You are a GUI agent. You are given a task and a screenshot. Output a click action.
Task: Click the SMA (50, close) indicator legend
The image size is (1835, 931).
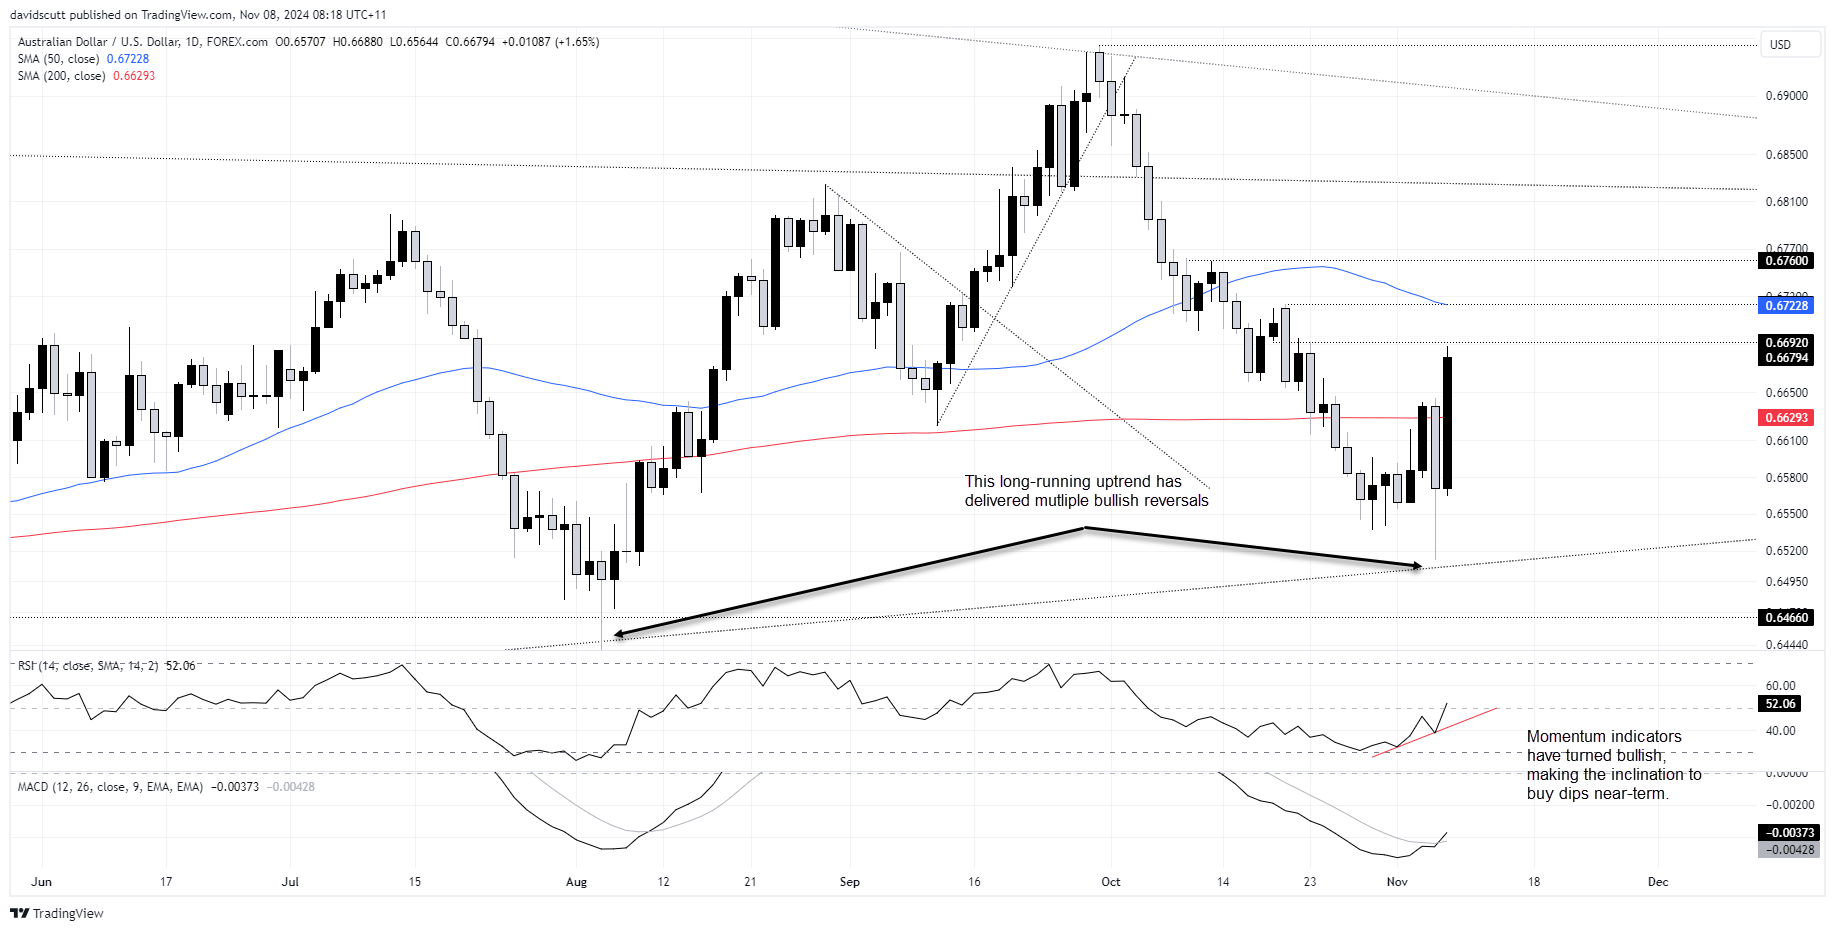[x=83, y=59]
